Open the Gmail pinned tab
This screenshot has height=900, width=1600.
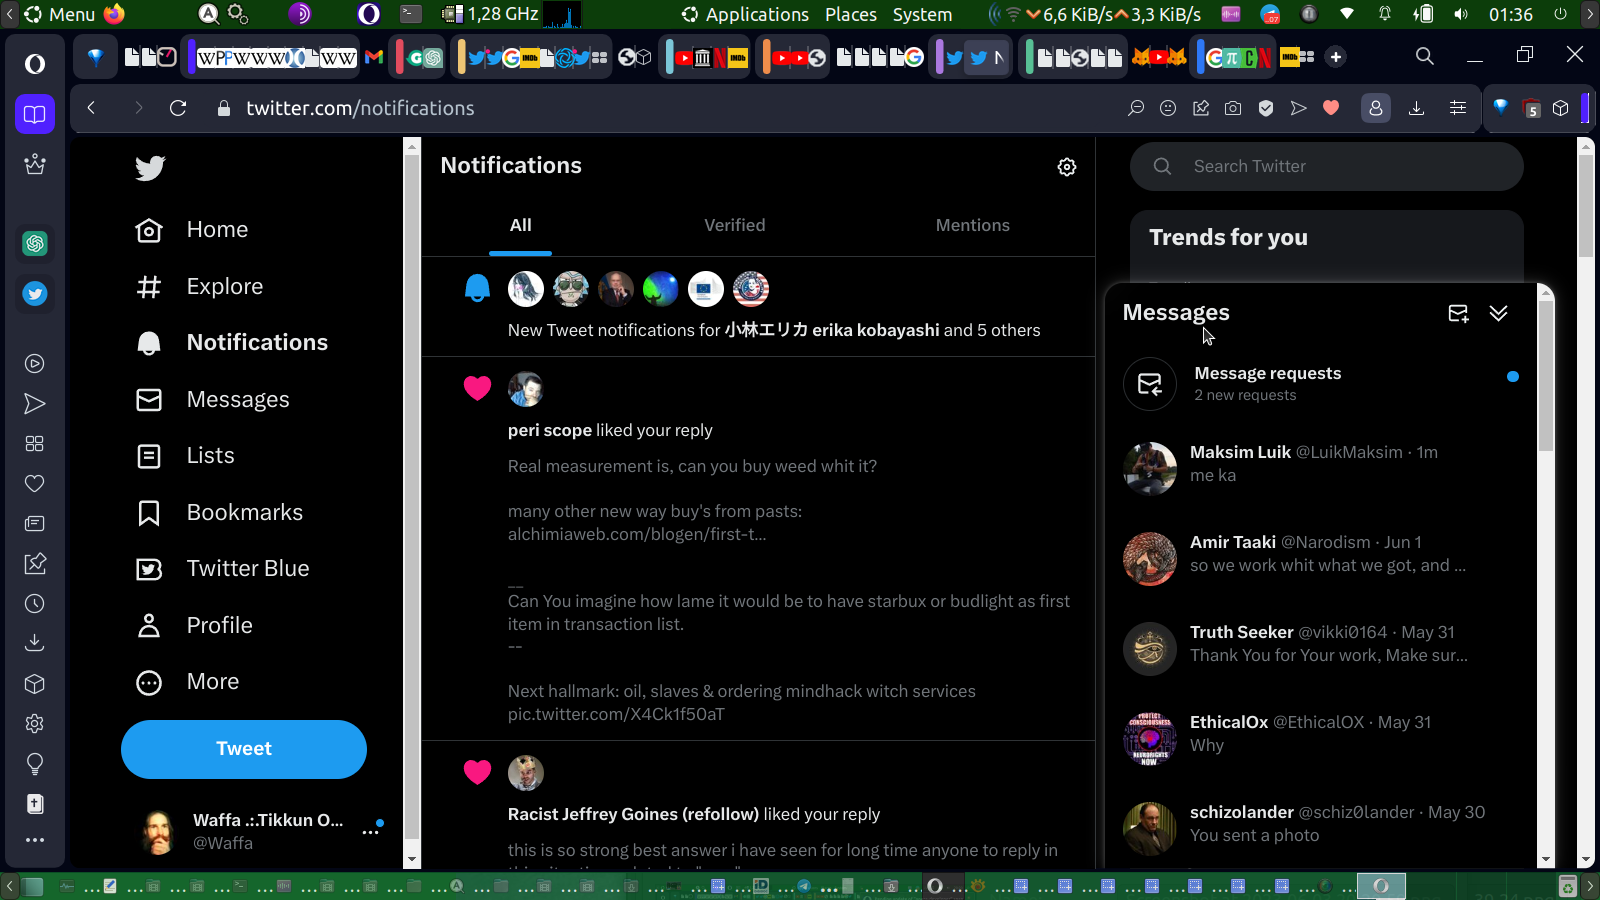374,57
